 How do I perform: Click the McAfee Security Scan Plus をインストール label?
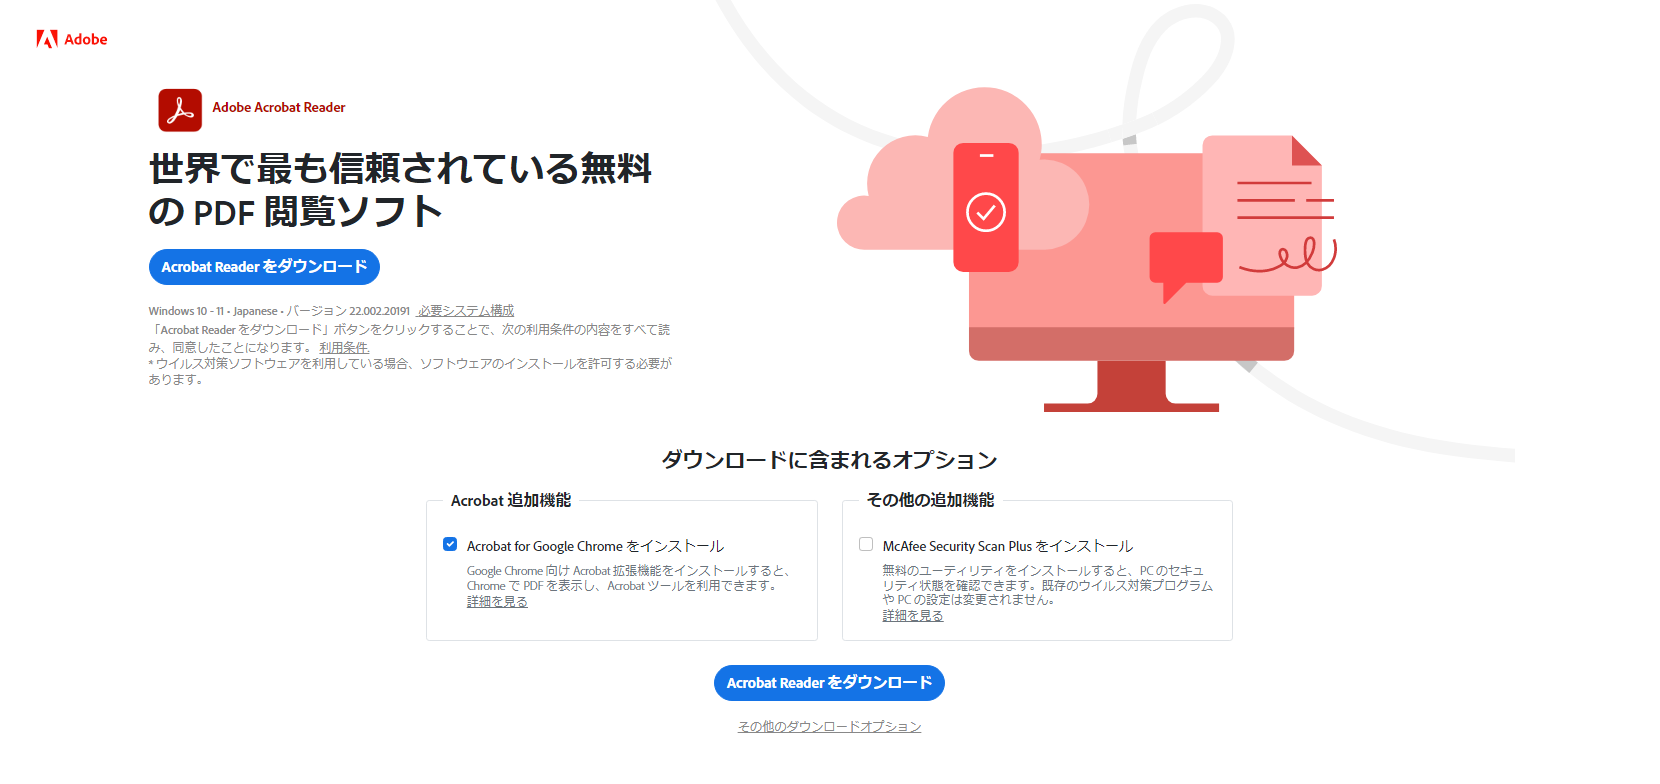[x=1008, y=546]
